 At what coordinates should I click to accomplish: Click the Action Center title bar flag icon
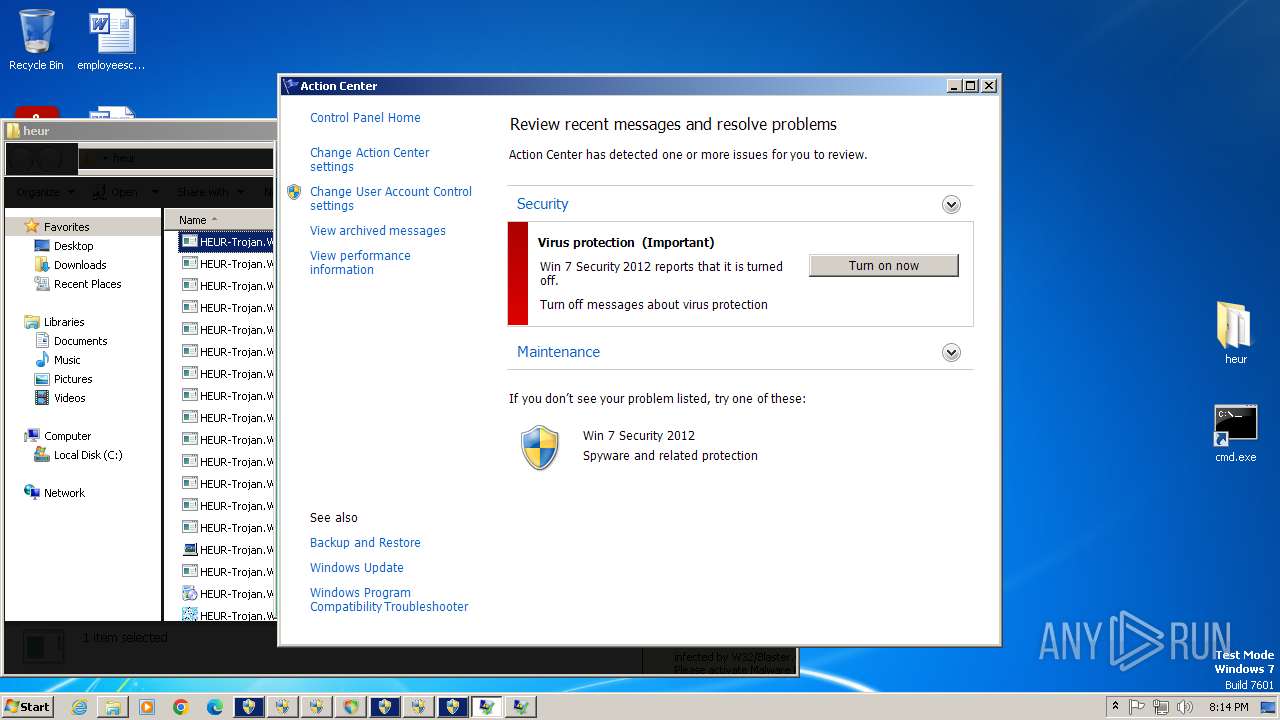point(291,86)
